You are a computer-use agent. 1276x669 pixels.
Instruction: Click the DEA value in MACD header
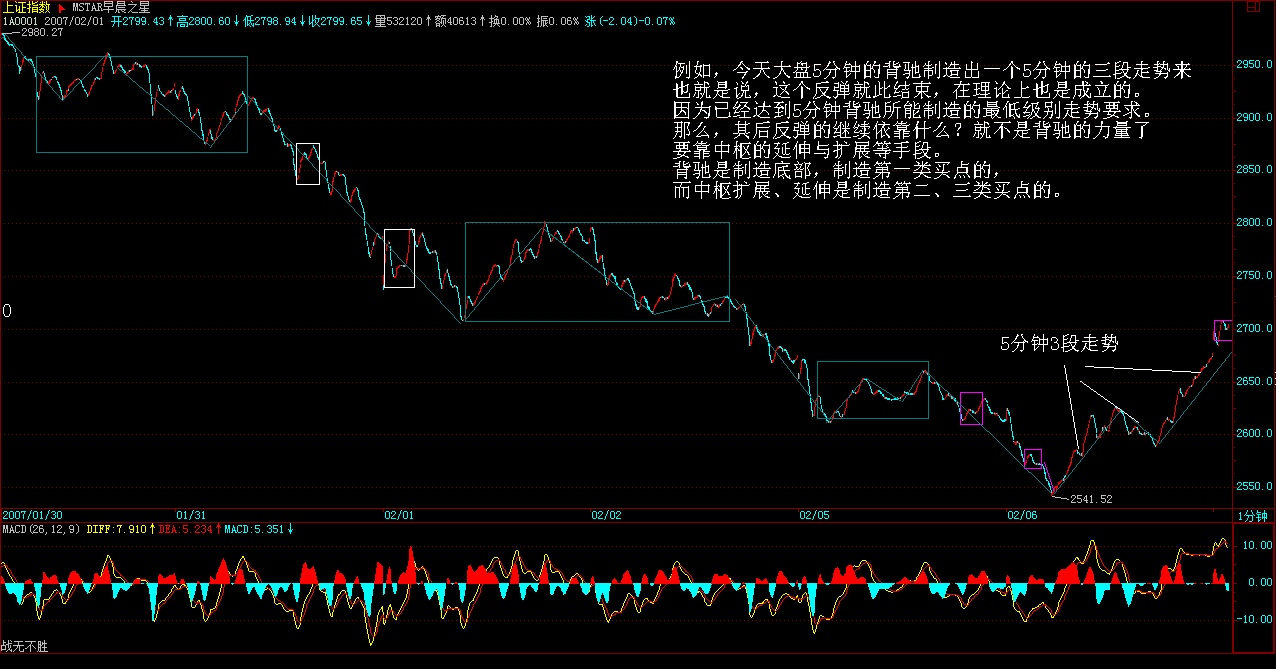(x=186, y=528)
